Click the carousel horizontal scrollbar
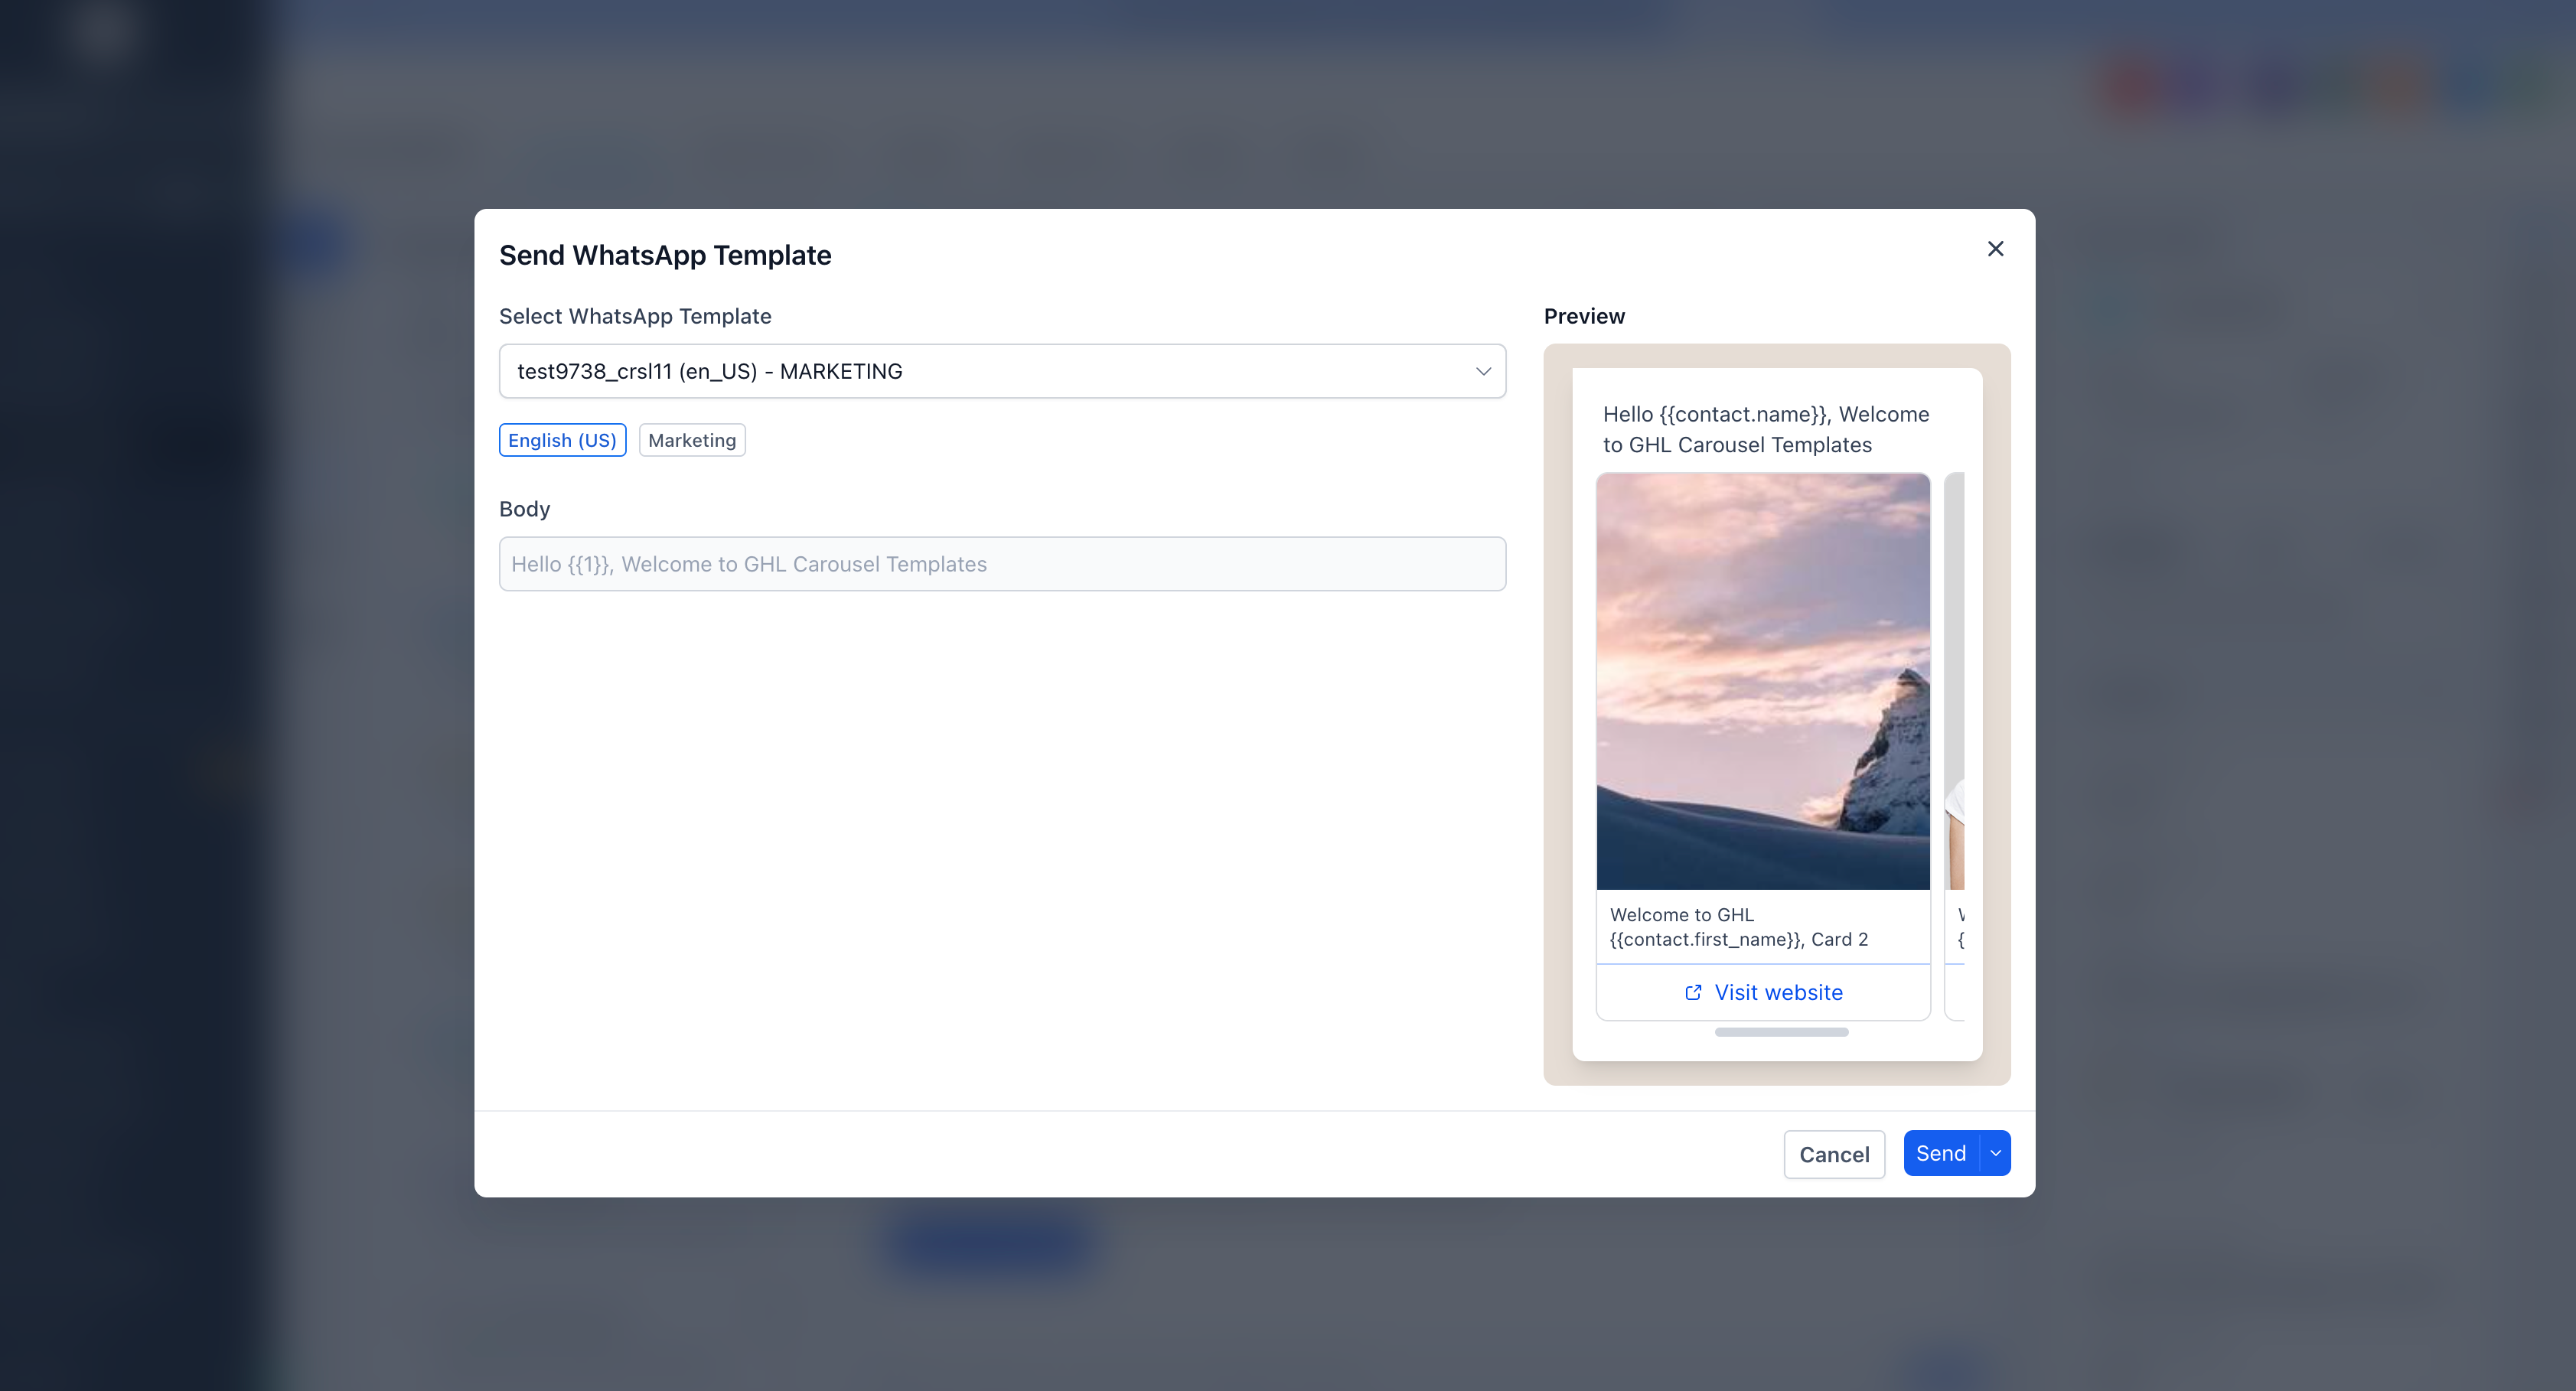The height and width of the screenshot is (1391, 2576). [x=1781, y=1032]
